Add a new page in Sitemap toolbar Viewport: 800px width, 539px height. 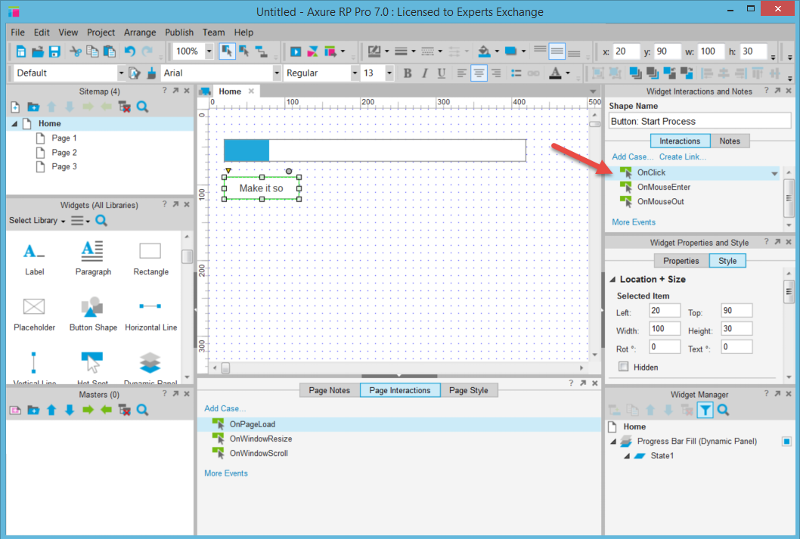point(16,107)
